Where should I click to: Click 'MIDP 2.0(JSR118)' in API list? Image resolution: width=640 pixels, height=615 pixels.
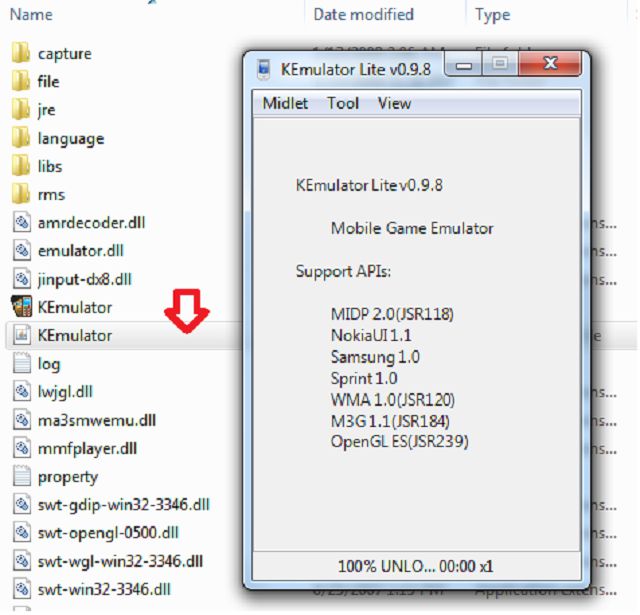[x=392, y=314]
